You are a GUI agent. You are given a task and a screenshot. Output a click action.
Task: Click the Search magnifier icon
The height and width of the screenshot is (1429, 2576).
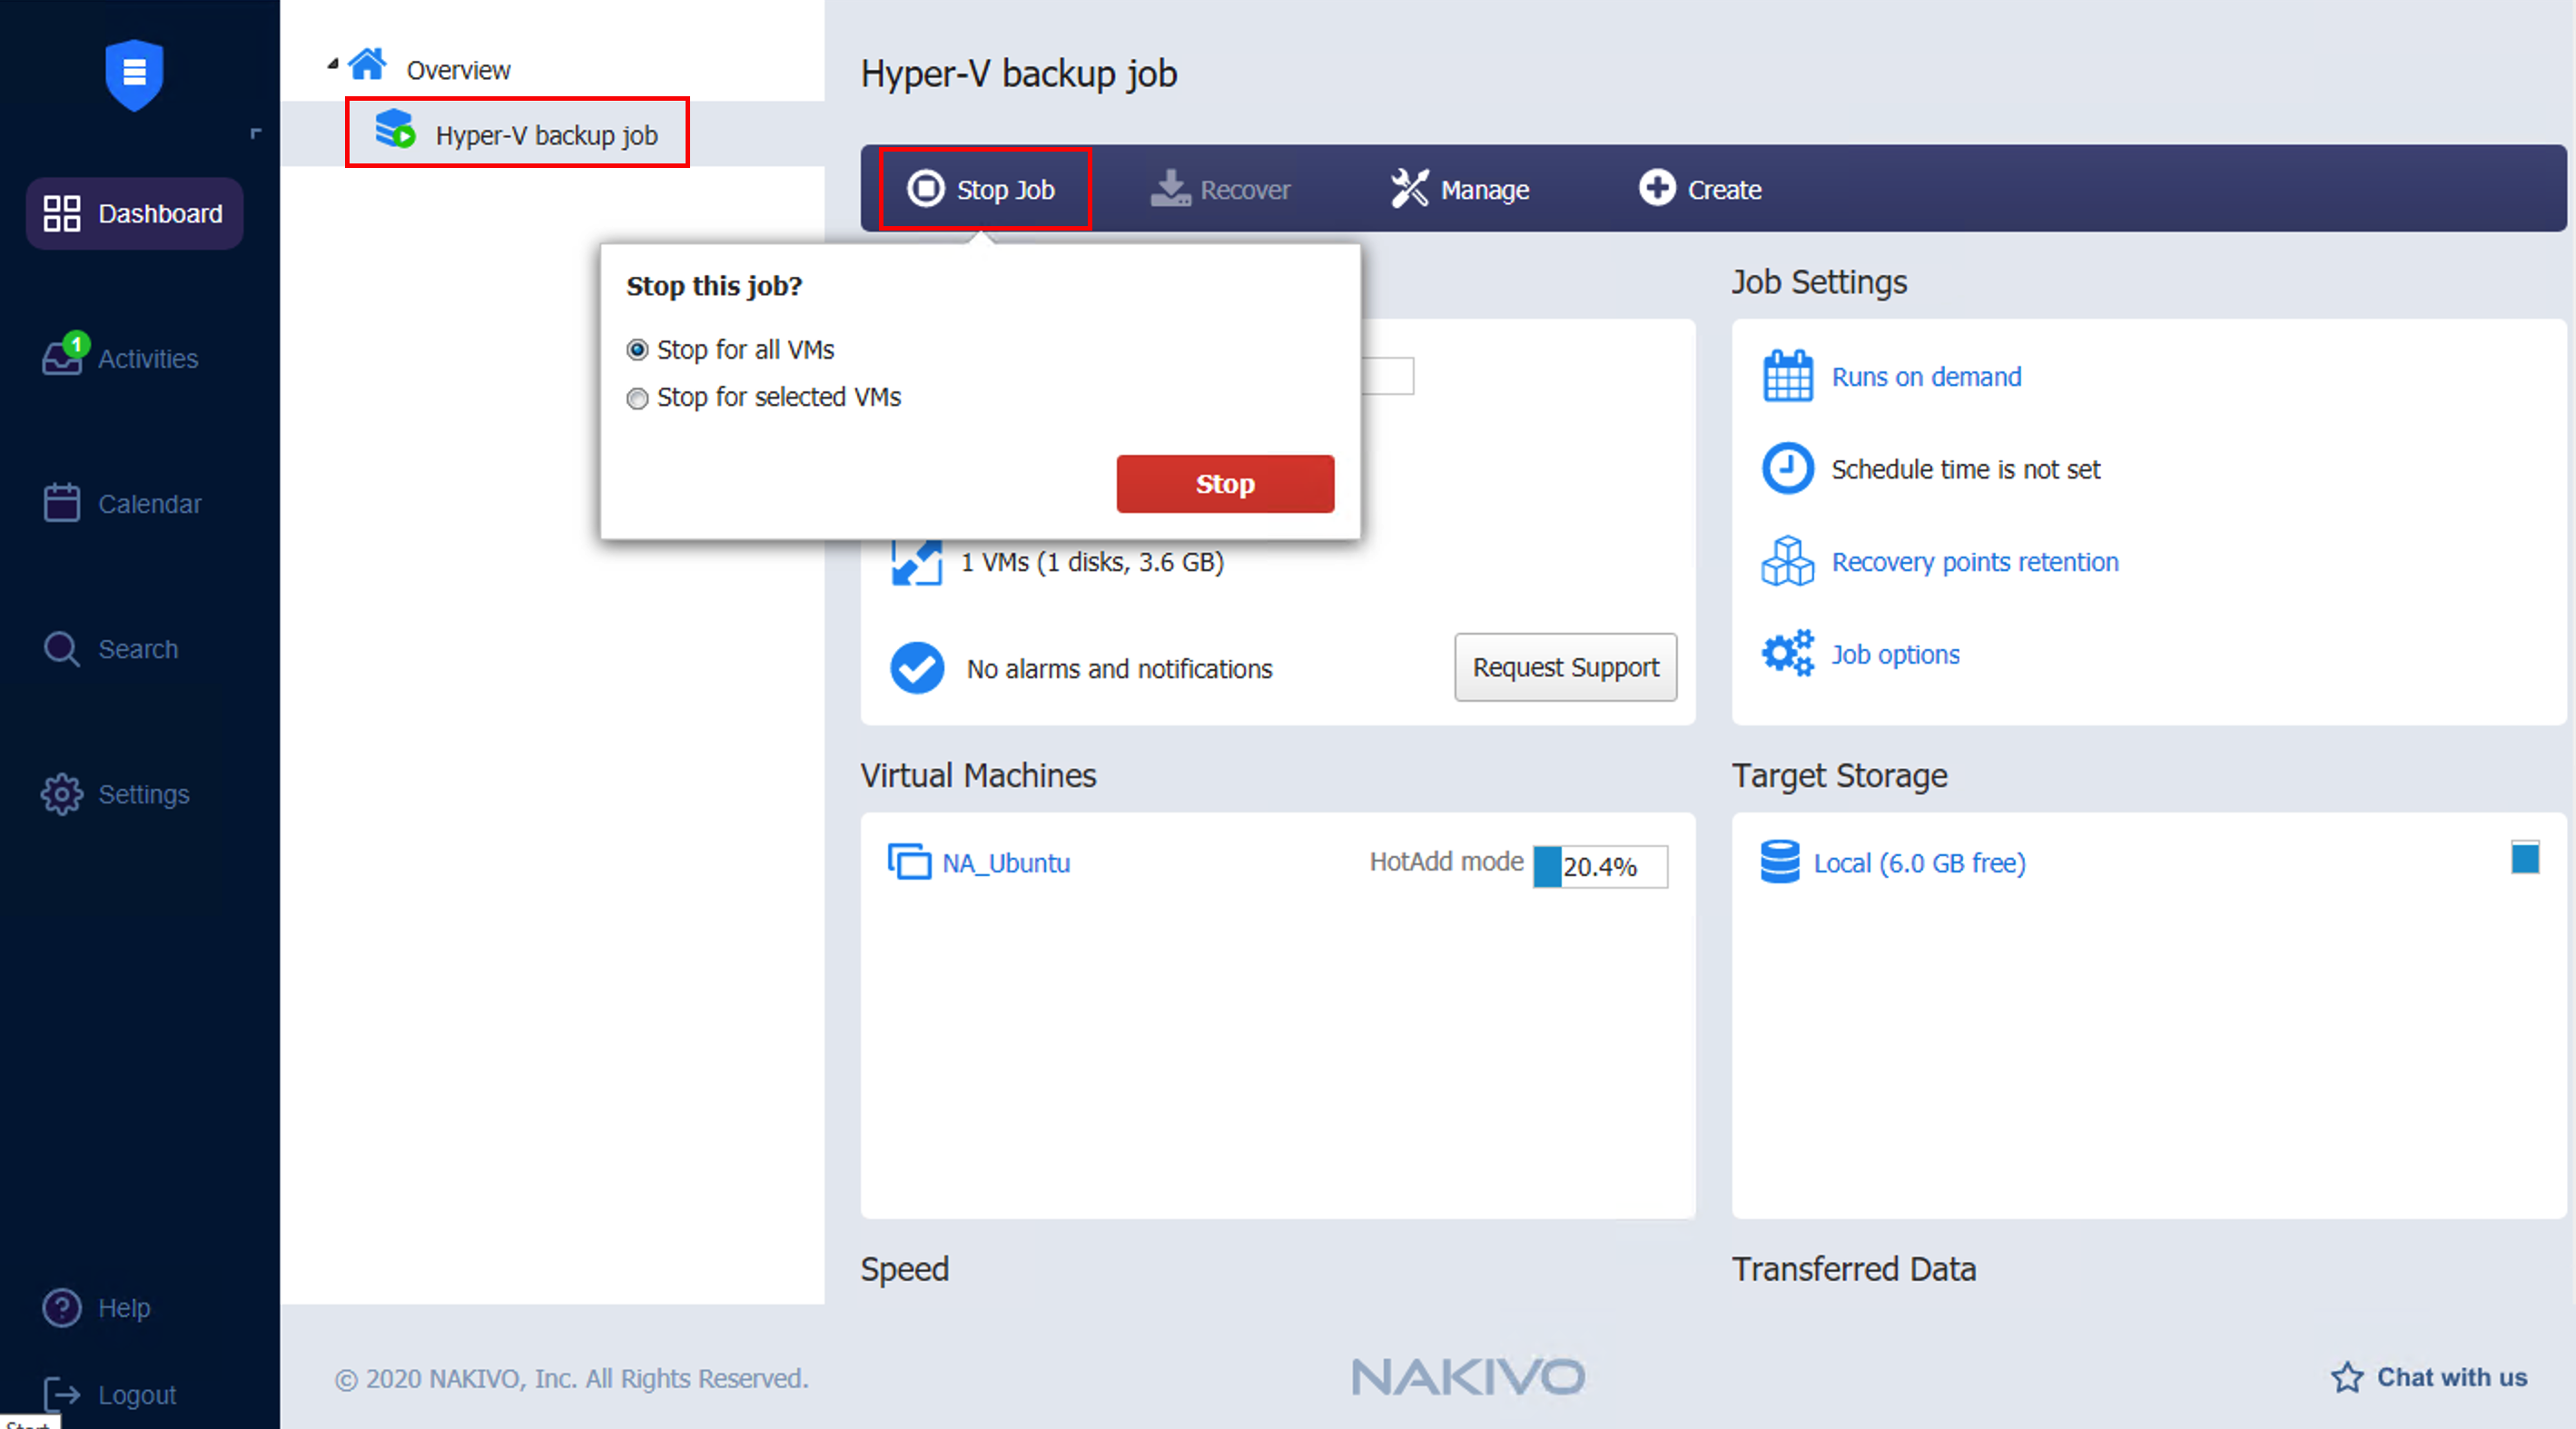(62, 649)
